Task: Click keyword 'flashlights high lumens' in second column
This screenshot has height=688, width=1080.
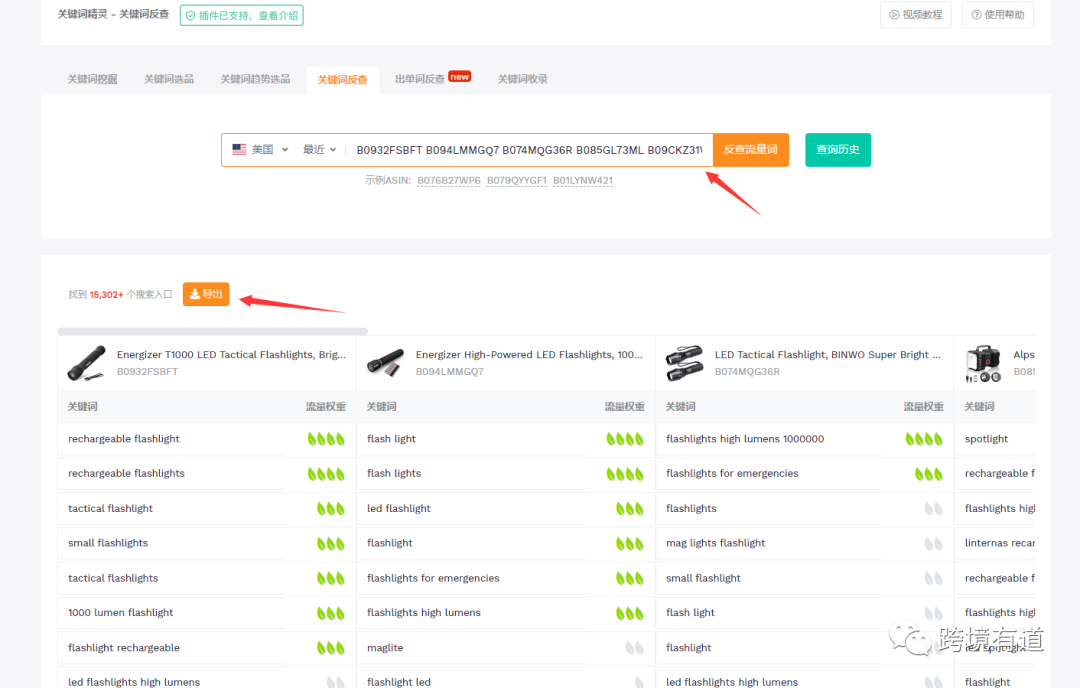Action: point(424,612)
